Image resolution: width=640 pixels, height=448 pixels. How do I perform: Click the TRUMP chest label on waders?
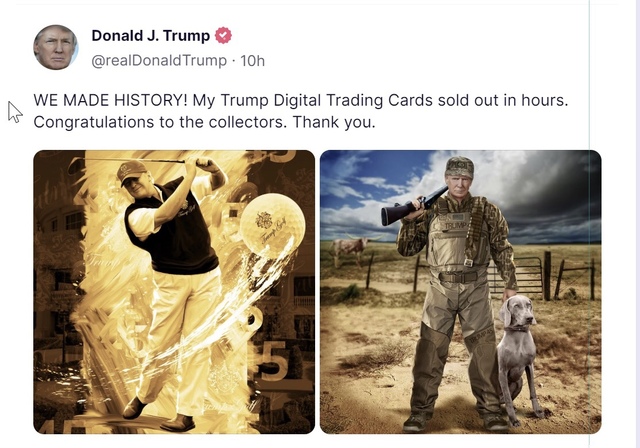(456, 226)
